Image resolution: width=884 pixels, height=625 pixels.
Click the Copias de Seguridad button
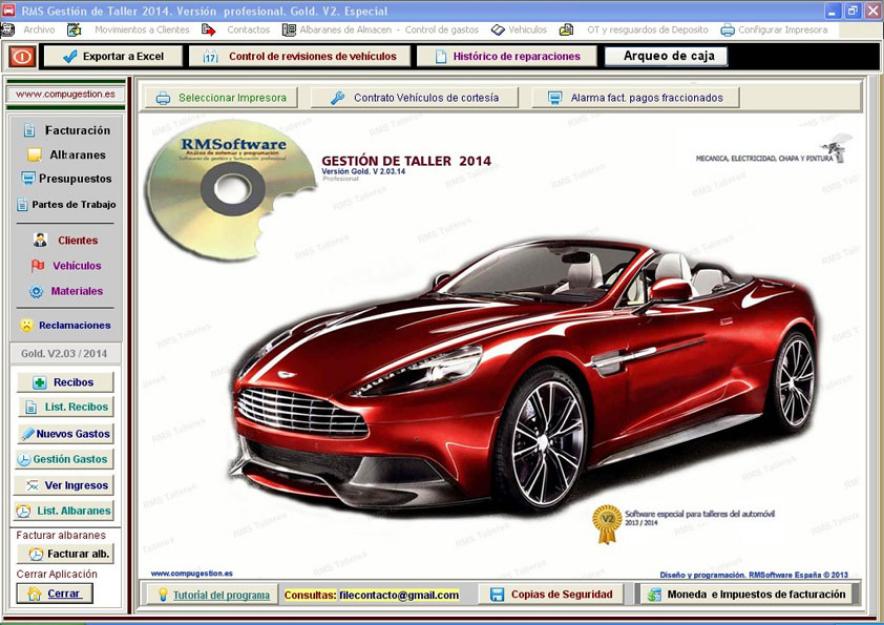(x=551, y=595)
